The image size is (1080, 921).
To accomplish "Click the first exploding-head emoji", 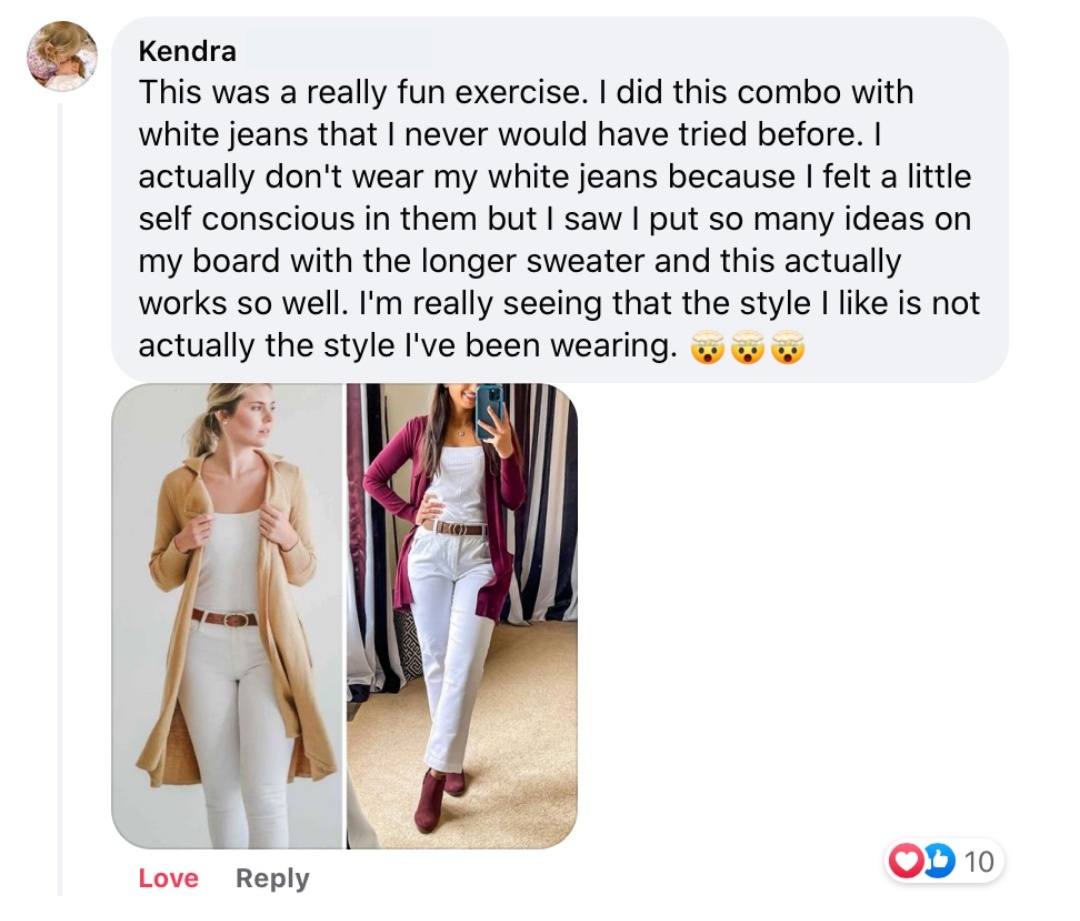I will (x=706, y=348).
